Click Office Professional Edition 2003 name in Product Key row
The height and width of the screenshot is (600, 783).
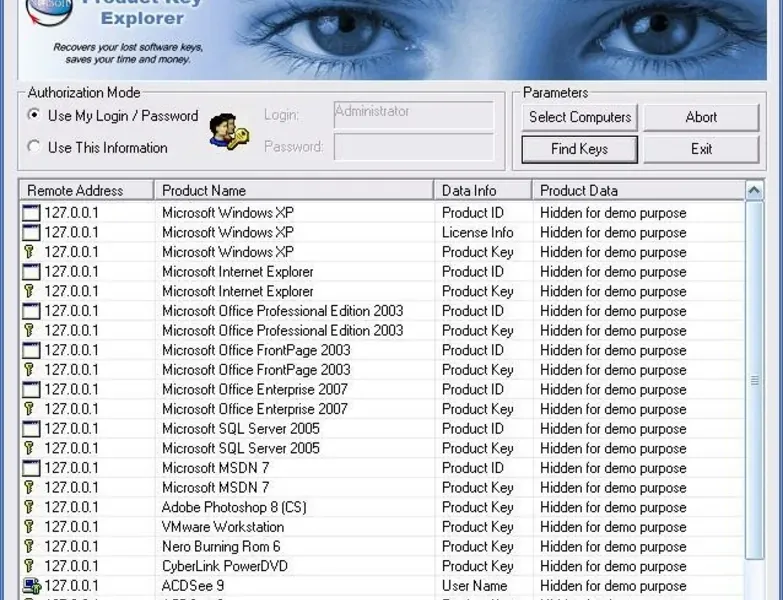click(283, 330)
